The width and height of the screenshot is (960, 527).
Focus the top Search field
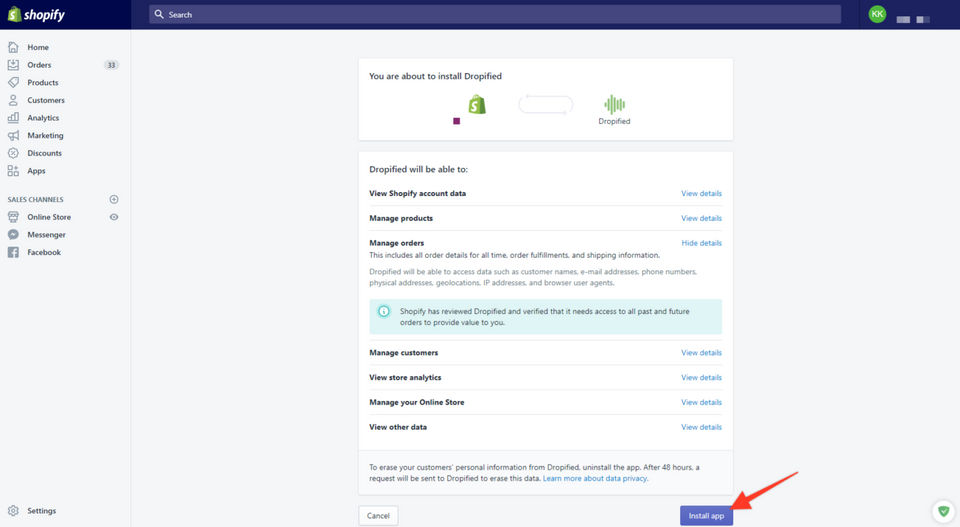(495, 14)
